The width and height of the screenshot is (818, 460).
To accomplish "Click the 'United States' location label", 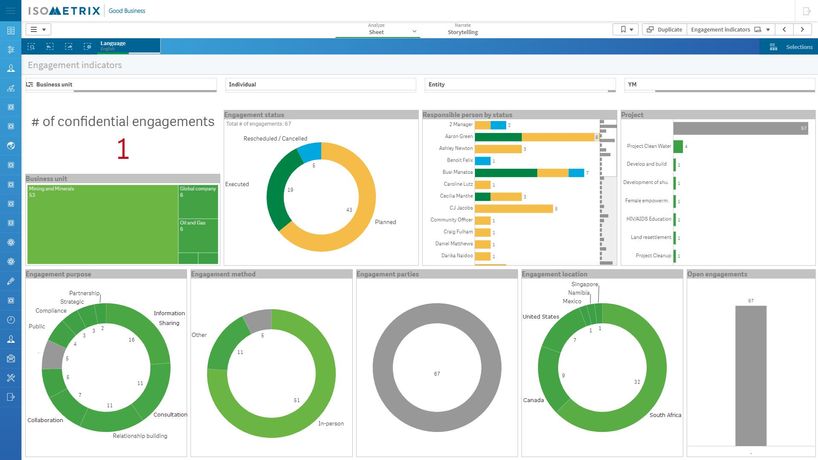I will click(541, 317).
